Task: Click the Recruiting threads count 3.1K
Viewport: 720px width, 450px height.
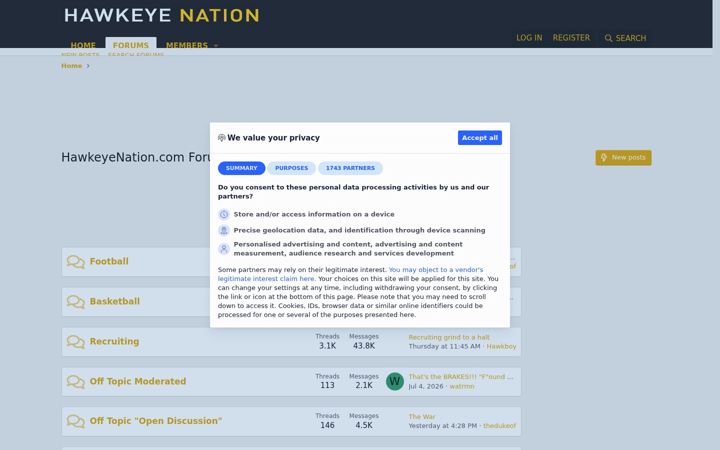Action: coord(327,346)
